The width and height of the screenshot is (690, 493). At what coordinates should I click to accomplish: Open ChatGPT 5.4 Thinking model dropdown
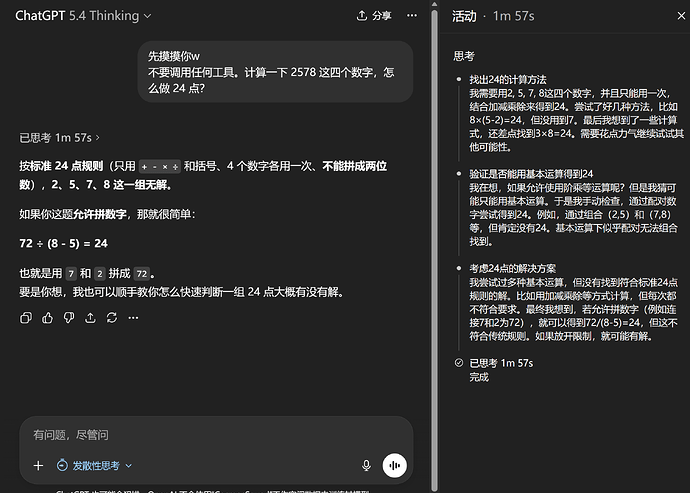83,16
